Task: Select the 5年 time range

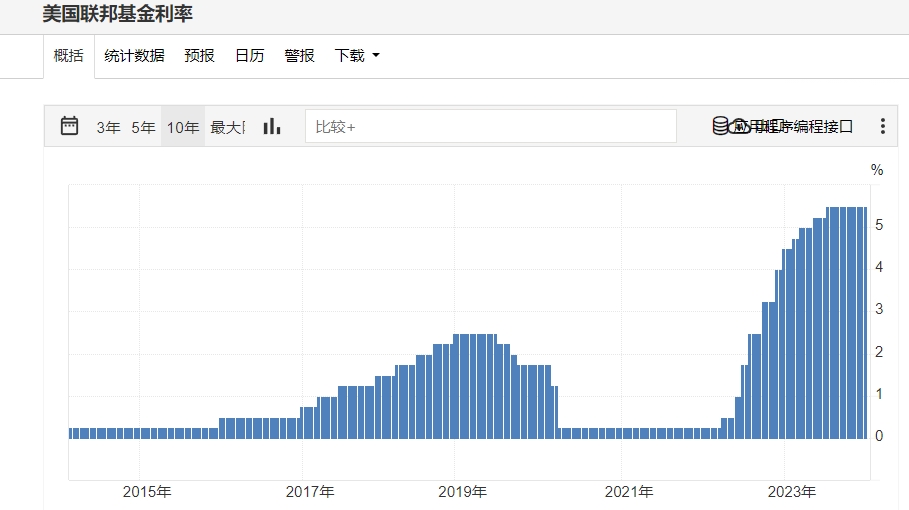Action: click(144, 127)
